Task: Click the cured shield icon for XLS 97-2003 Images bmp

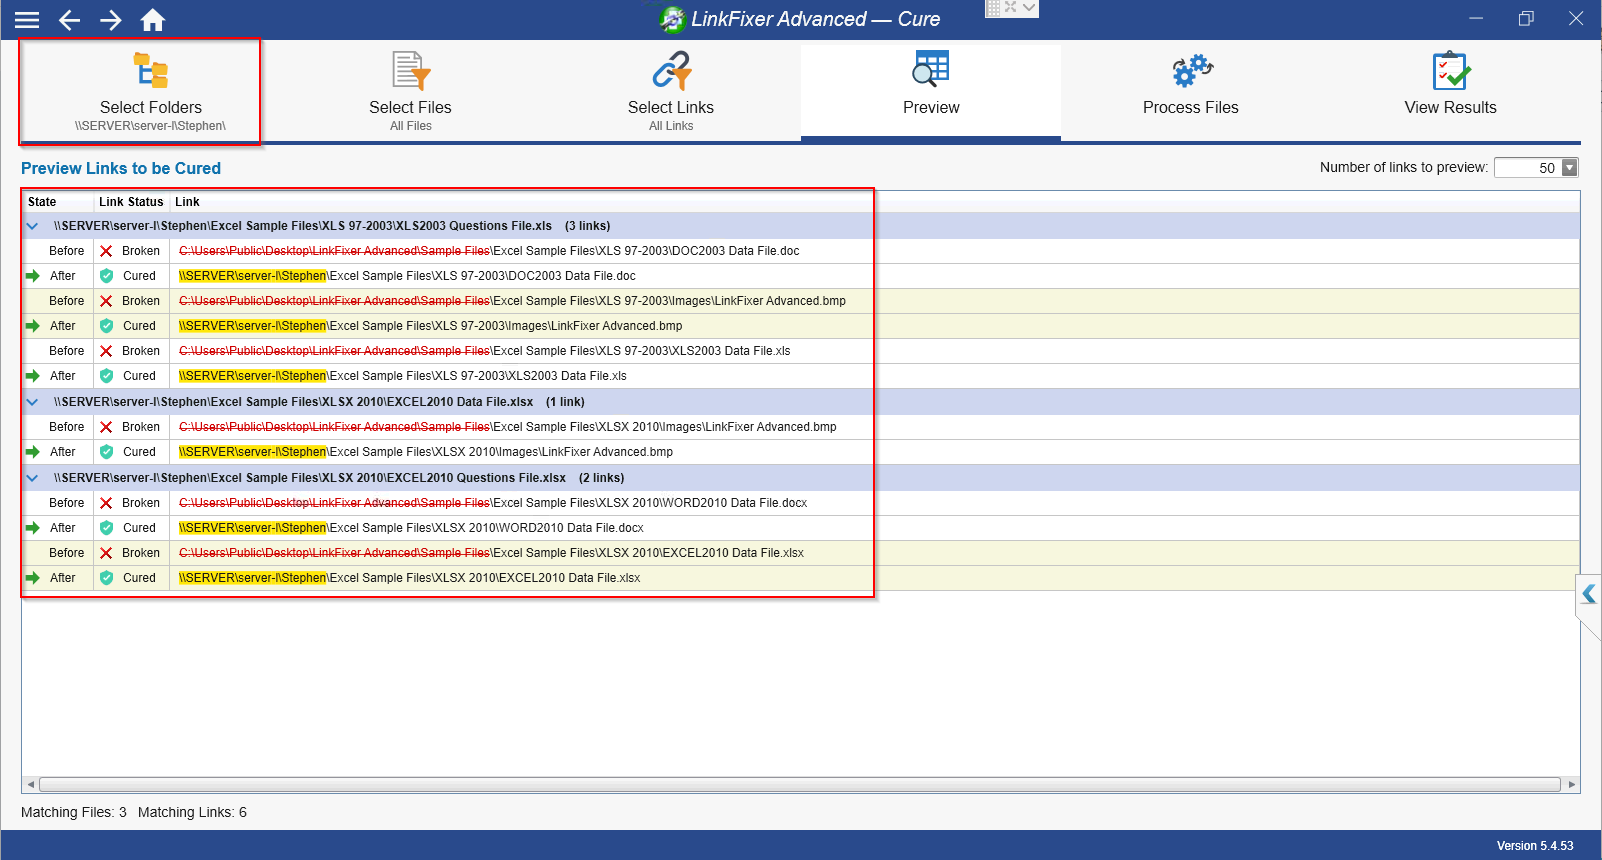Action: click(x=106, y=326)
